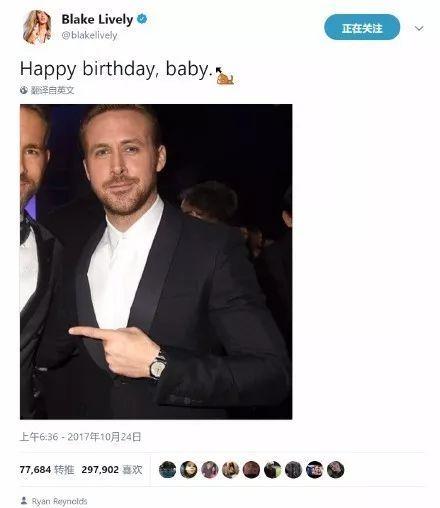Open fifth liker avatar in row
440x508 pixels.
(x=251, y=470)
